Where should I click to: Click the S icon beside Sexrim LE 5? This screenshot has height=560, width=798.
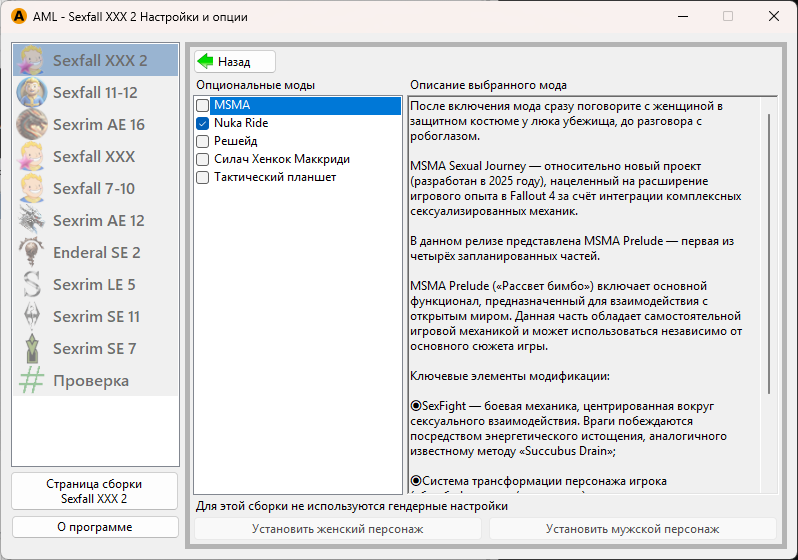click(32, 284)
